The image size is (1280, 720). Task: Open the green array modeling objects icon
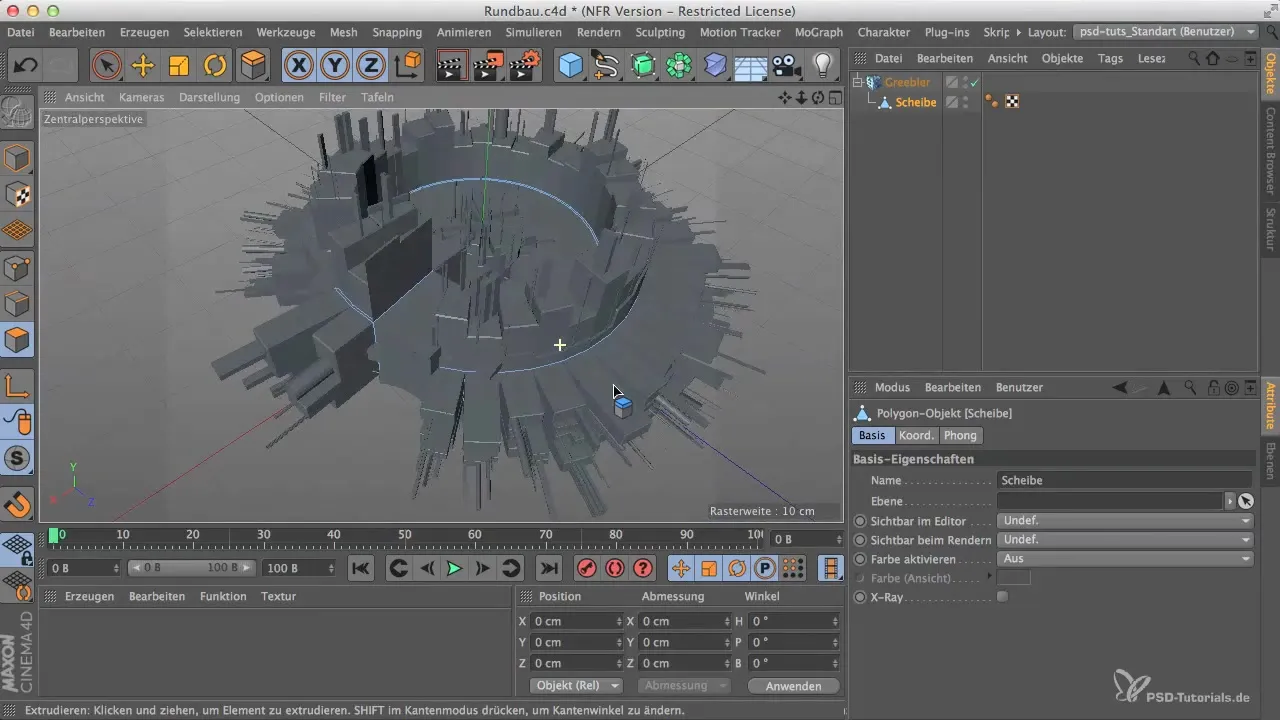[x=679, y=66]
